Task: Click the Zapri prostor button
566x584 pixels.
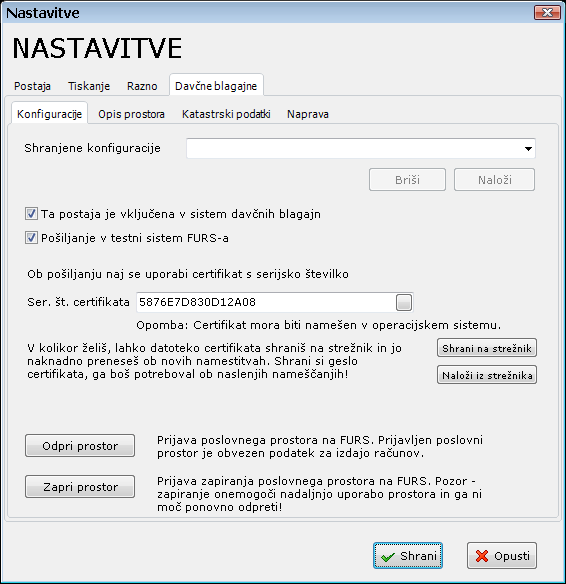Action: tap(80, 486)
